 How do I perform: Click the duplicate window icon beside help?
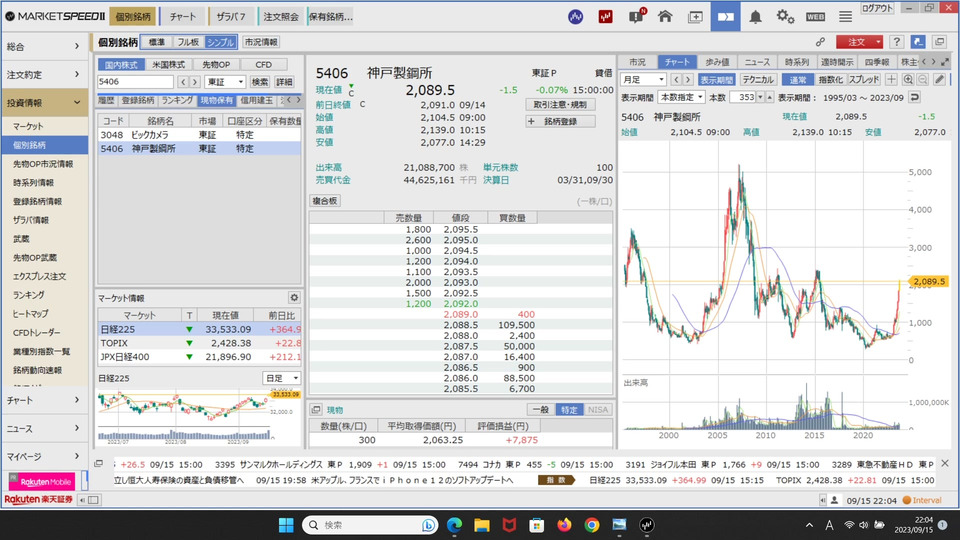point(939,42)
